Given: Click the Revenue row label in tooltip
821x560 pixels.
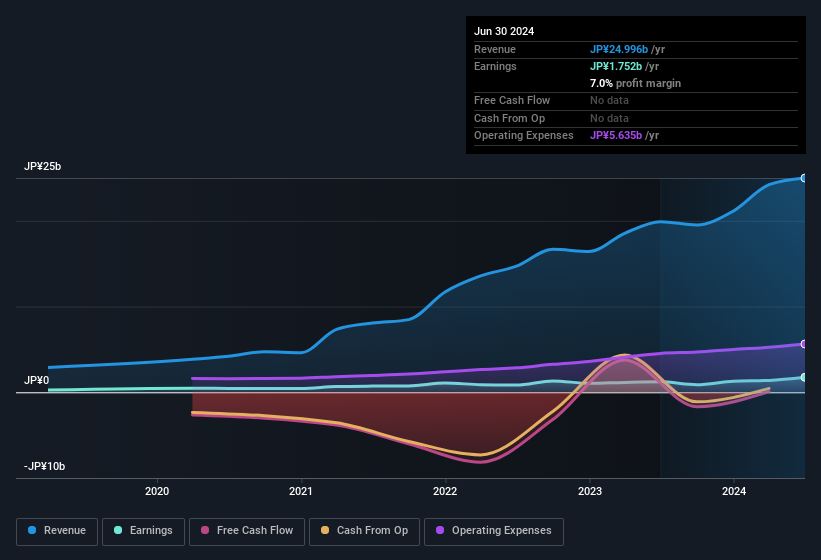Looking at the screenshot, I should pyautogui.click(x=495, y=49).
